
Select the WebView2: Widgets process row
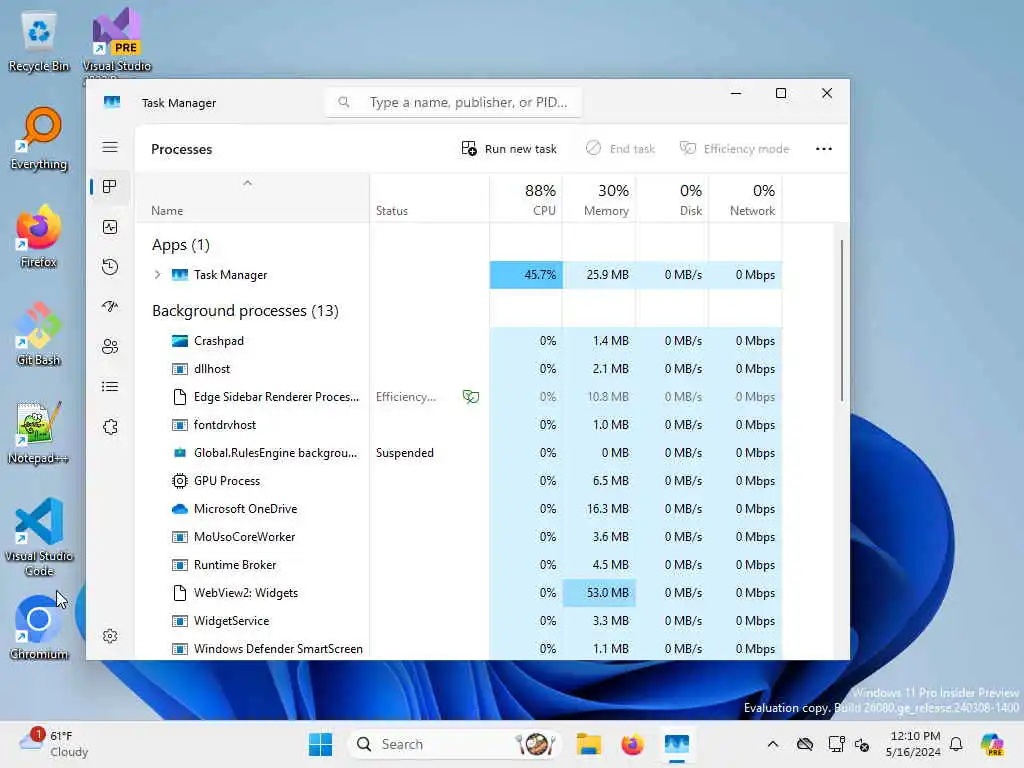click(459, 593)
